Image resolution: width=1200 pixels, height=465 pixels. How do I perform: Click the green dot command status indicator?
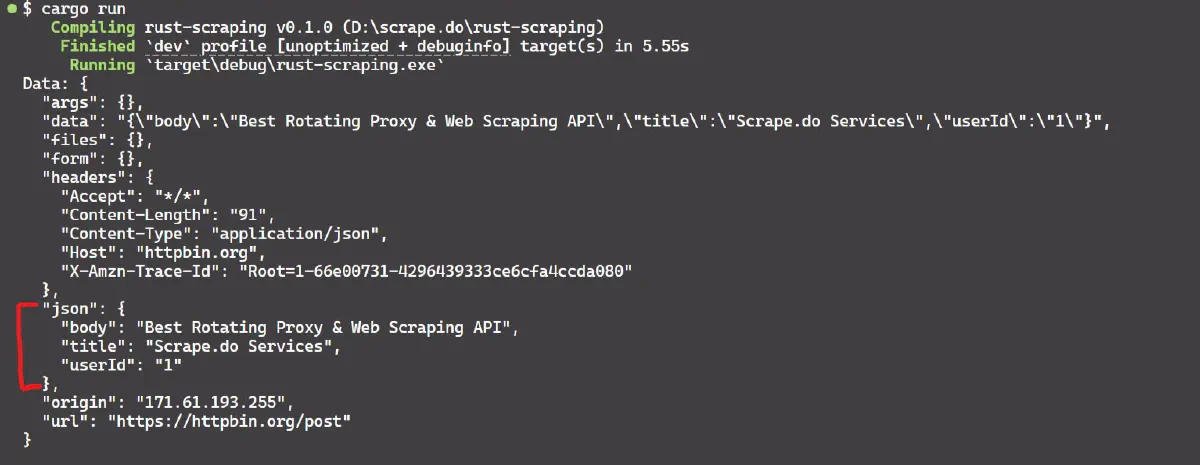(8, 8)
